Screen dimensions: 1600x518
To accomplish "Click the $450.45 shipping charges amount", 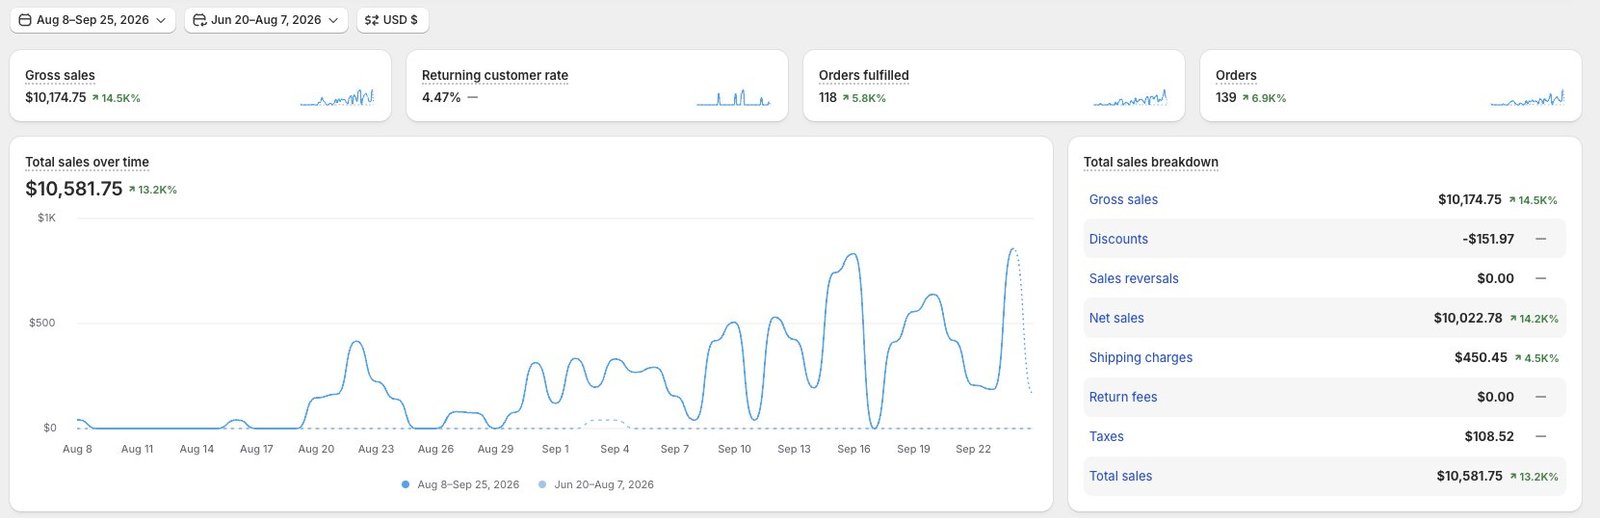I will [x=1481, y=358].
